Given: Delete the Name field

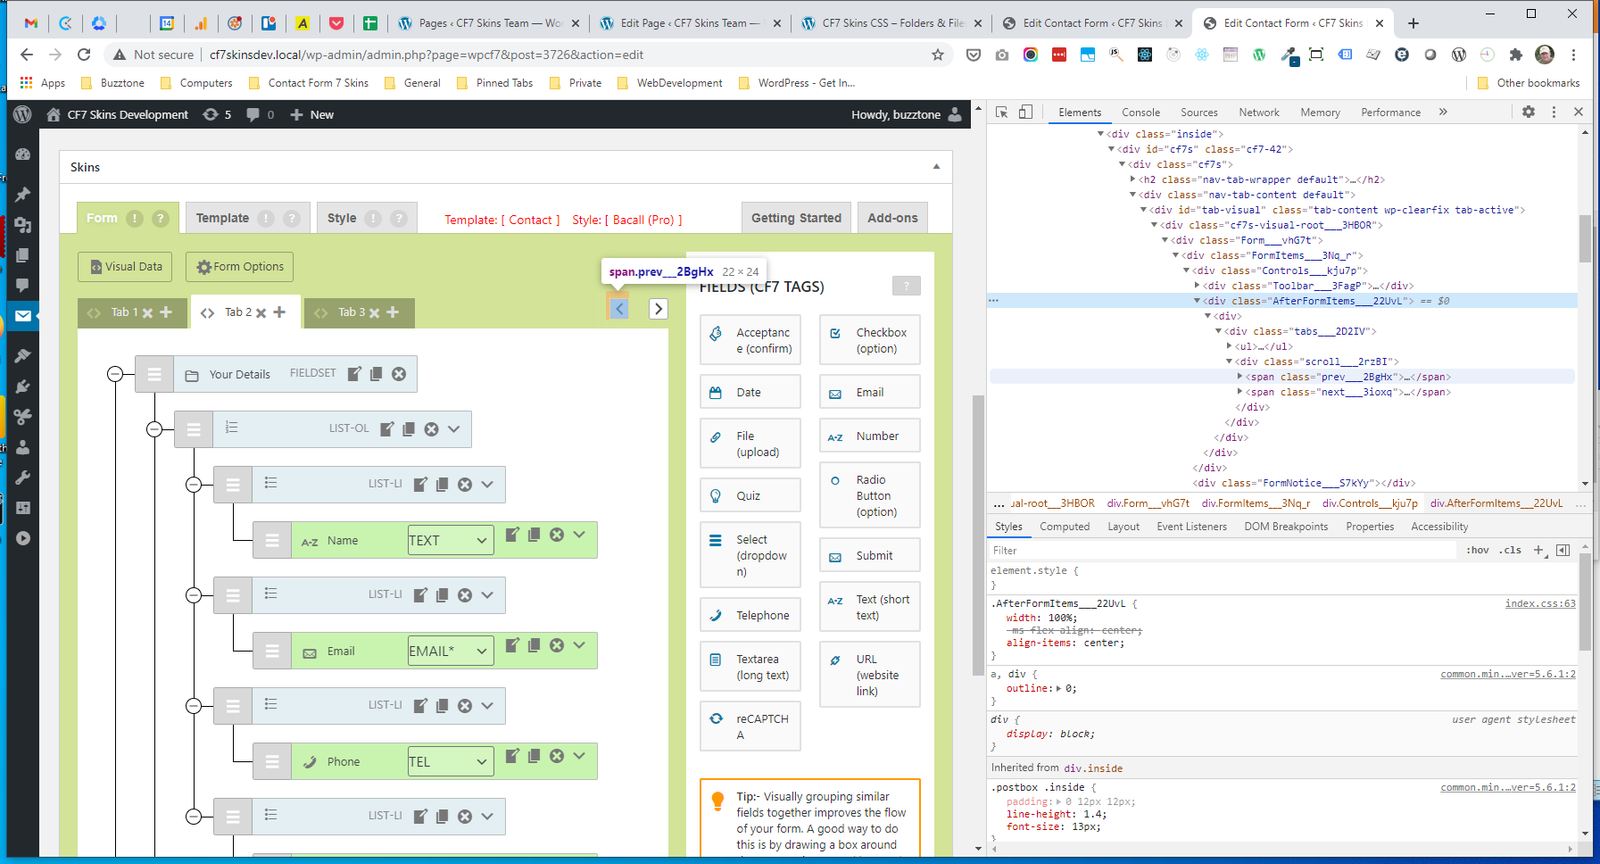Looking at the screenshot, I should pyautogui.click(x=557, y=535).
